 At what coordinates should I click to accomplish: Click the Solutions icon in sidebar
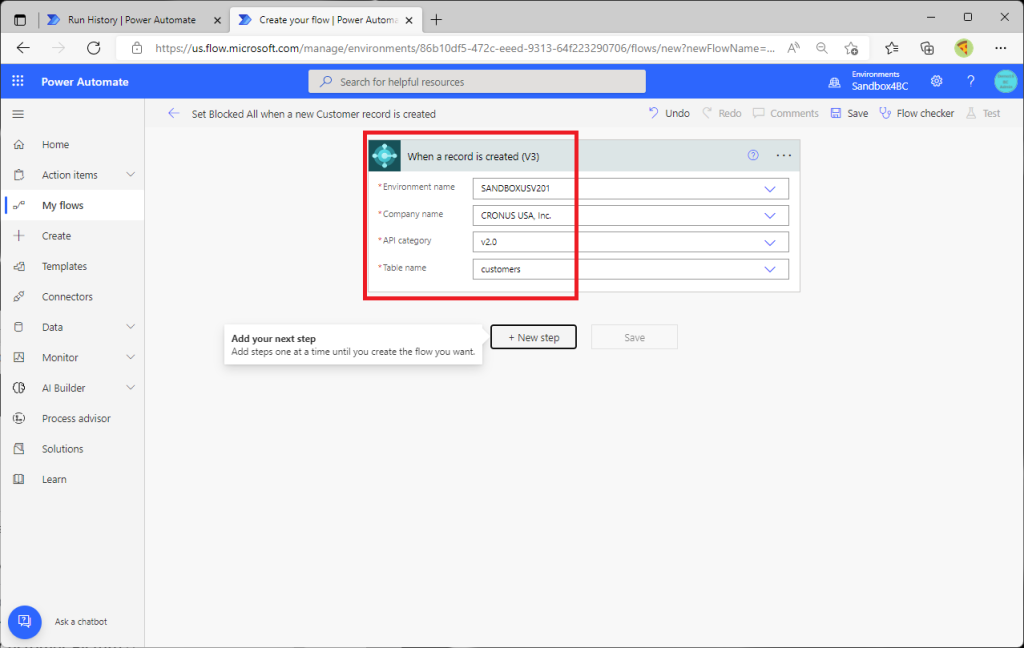[x=19, y=449]
